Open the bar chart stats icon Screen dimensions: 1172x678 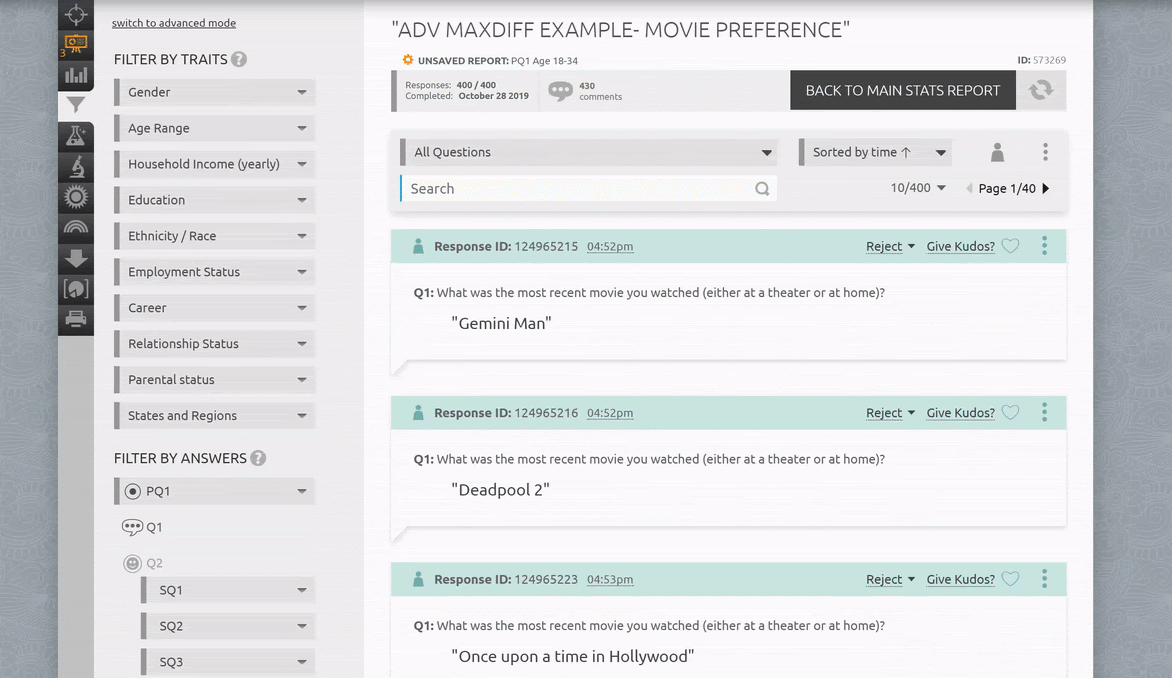point(75,75)
